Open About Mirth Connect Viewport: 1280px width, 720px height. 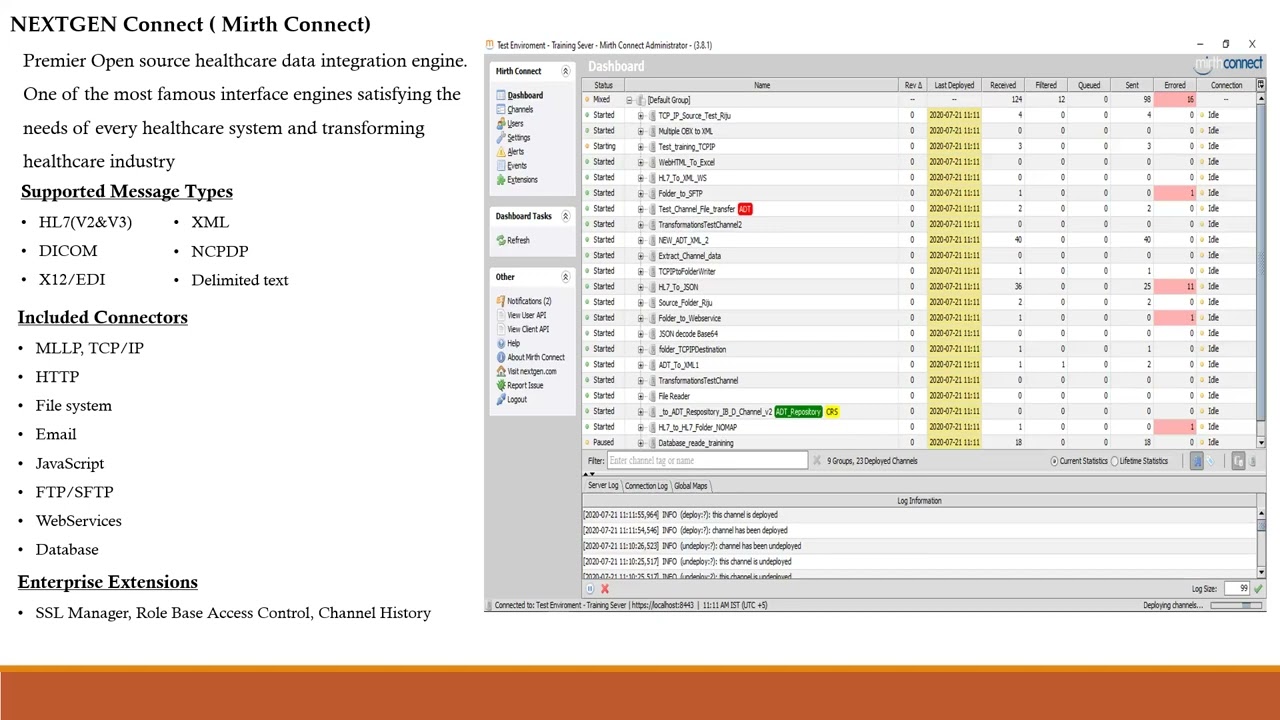pyautogui.click(x=531, y=357)
